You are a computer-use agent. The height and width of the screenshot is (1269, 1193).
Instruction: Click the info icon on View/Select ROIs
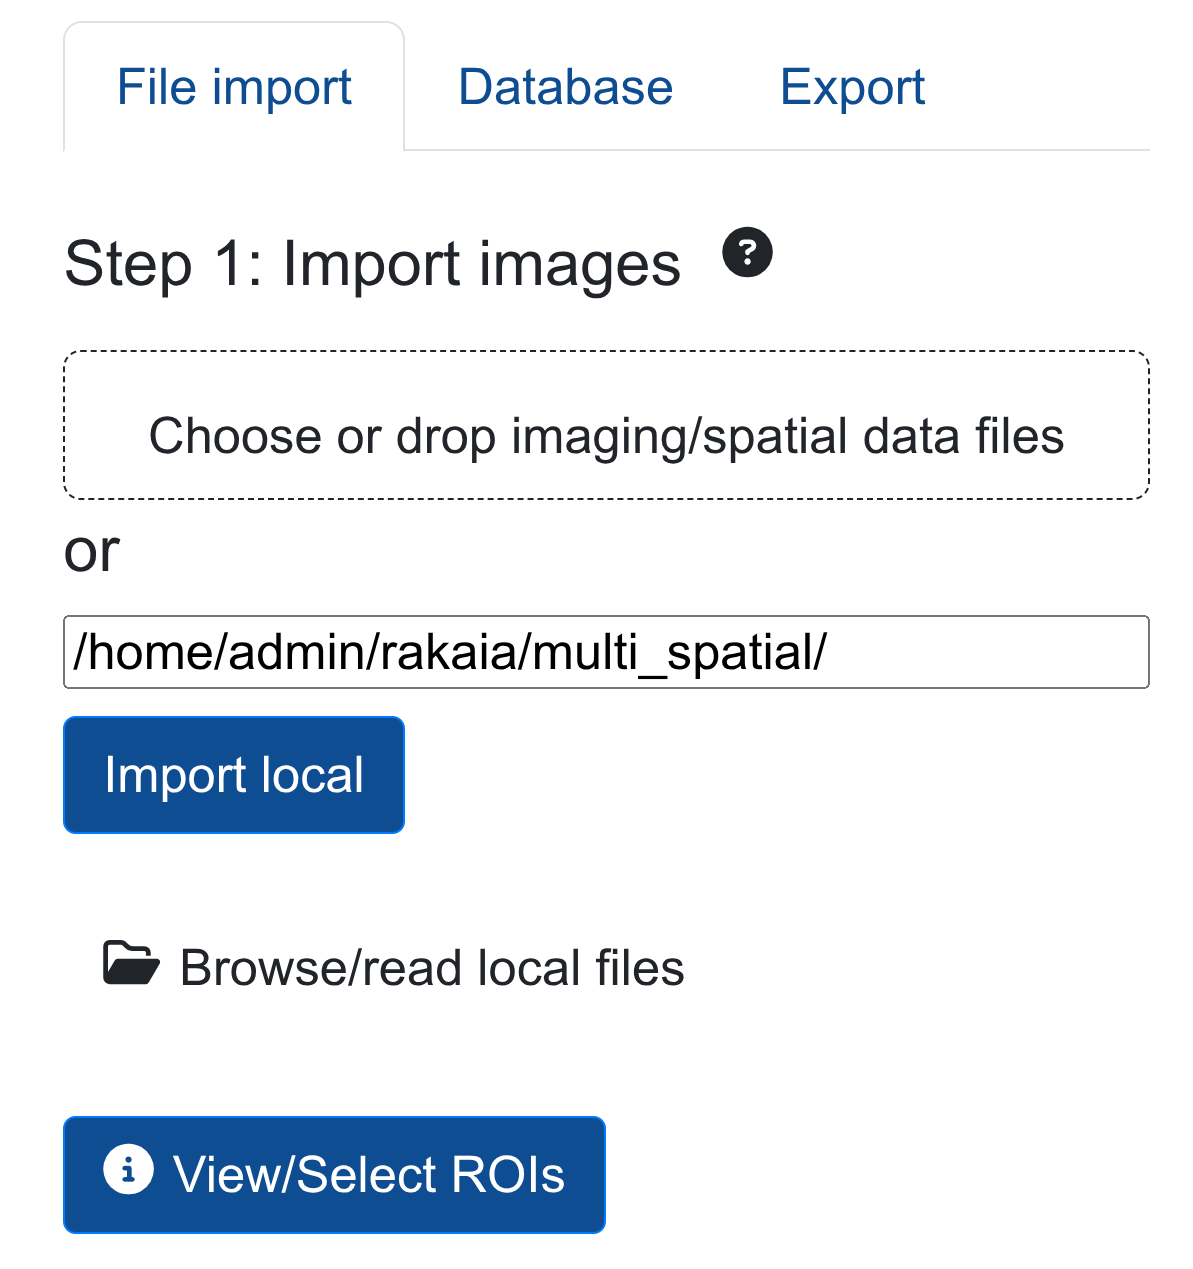click(x=128, y=1170)
